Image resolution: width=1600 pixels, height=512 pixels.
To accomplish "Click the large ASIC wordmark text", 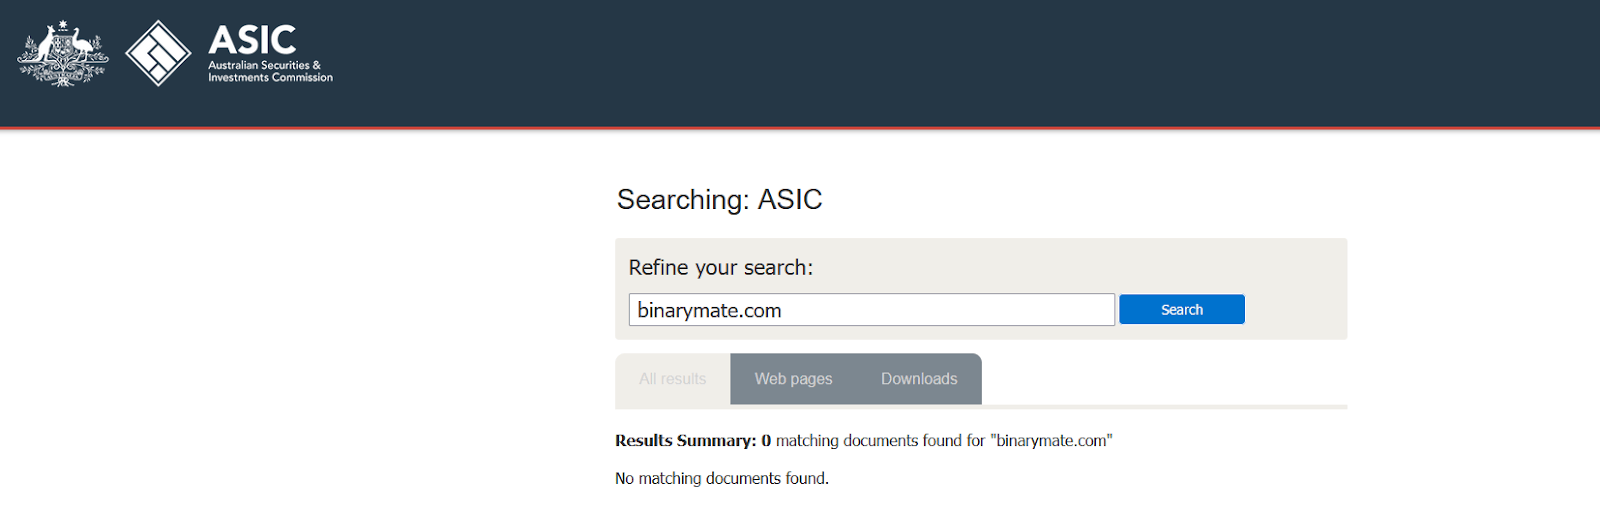I will point(252,40).
